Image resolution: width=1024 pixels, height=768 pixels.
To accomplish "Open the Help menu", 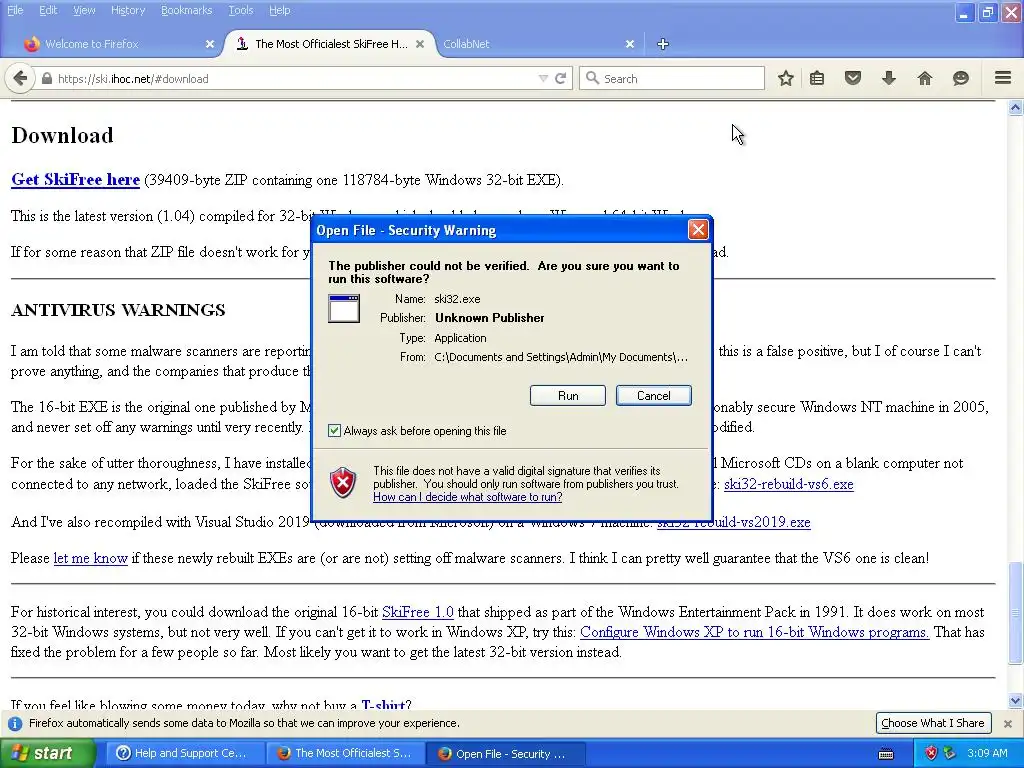I will (x=280, y=10).
